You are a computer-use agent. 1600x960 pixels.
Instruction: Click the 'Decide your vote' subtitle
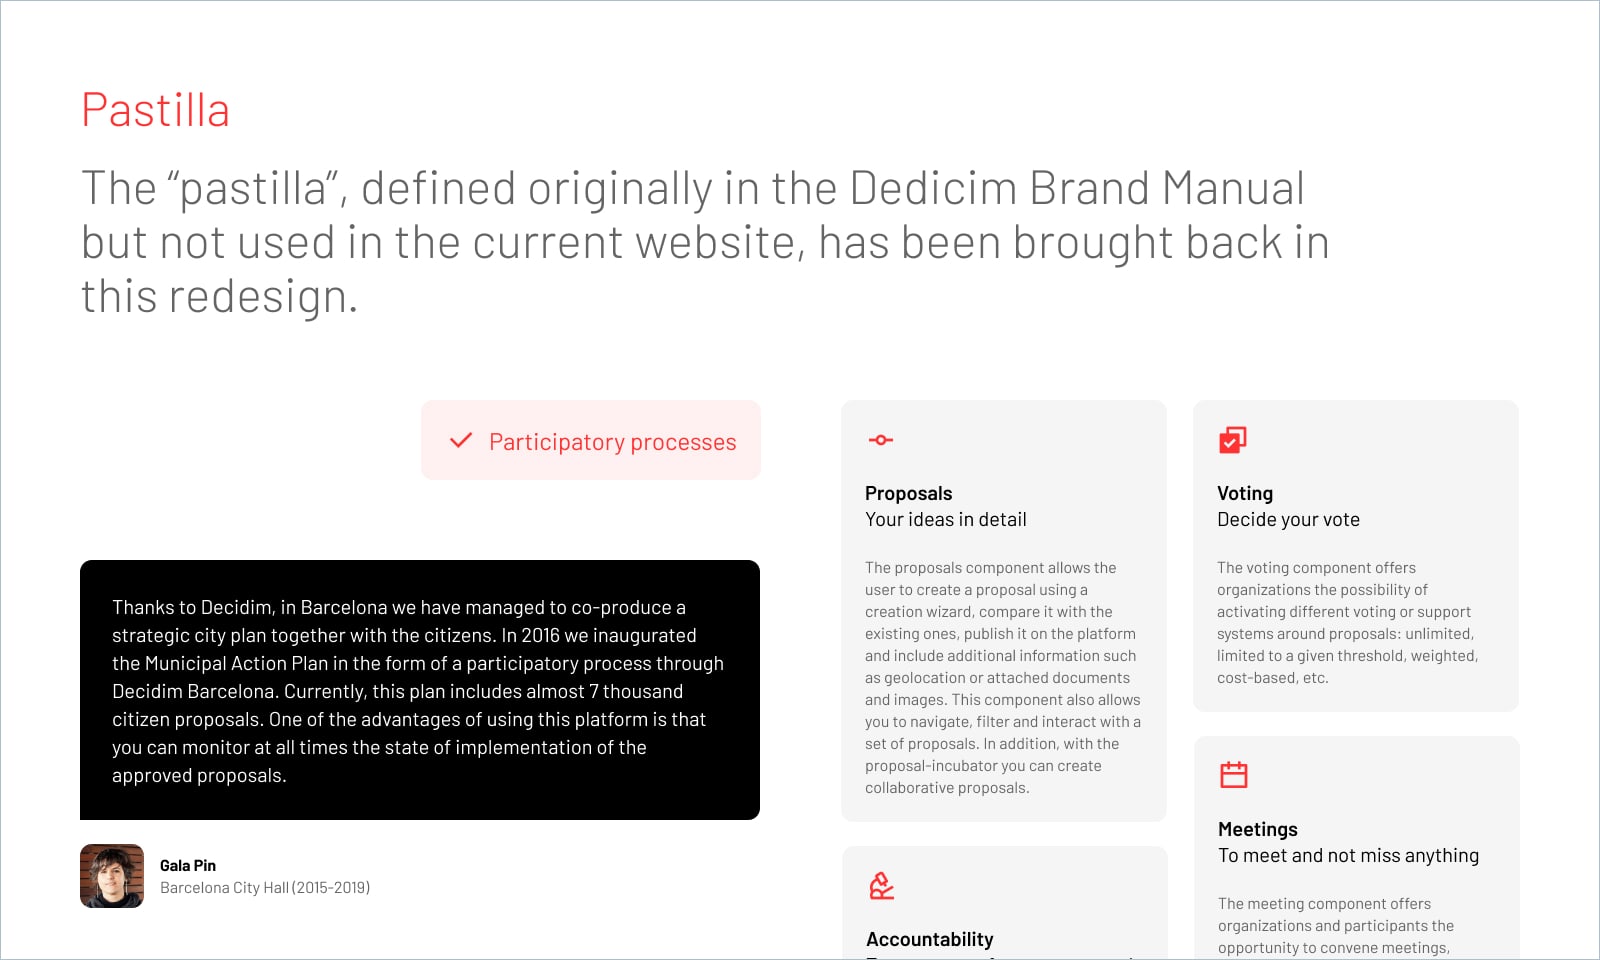click(1288, 519)
